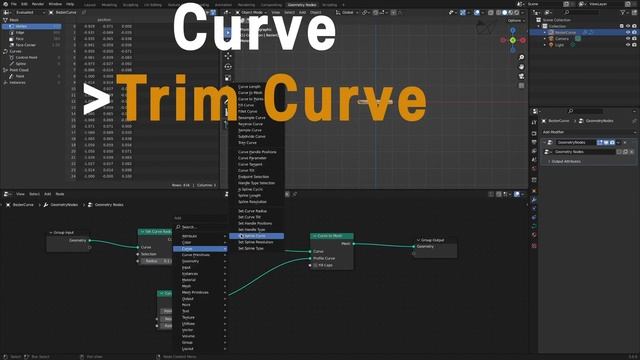Click the viewport pan hand icon

click(521, 67)
